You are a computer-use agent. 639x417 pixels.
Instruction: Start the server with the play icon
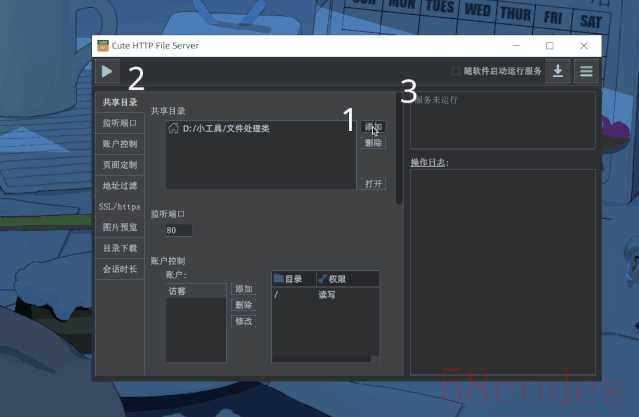(107, 71)
